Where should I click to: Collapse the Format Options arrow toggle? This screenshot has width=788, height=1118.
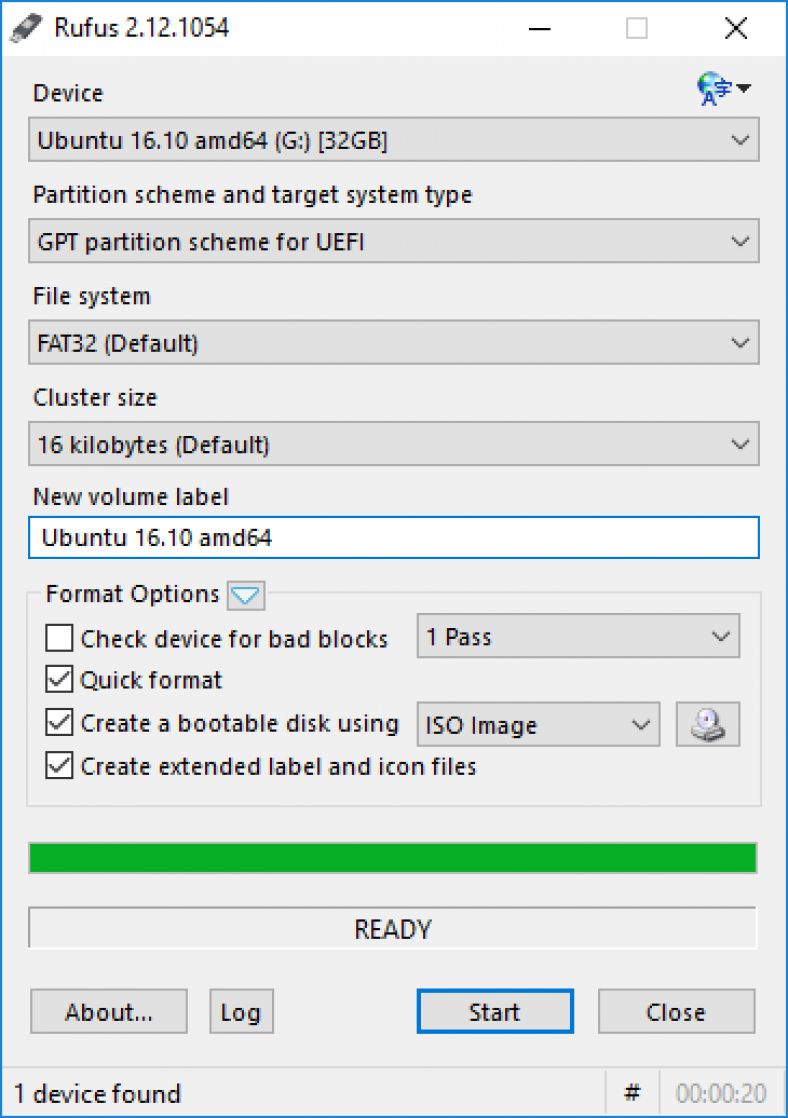pos(245,596)
